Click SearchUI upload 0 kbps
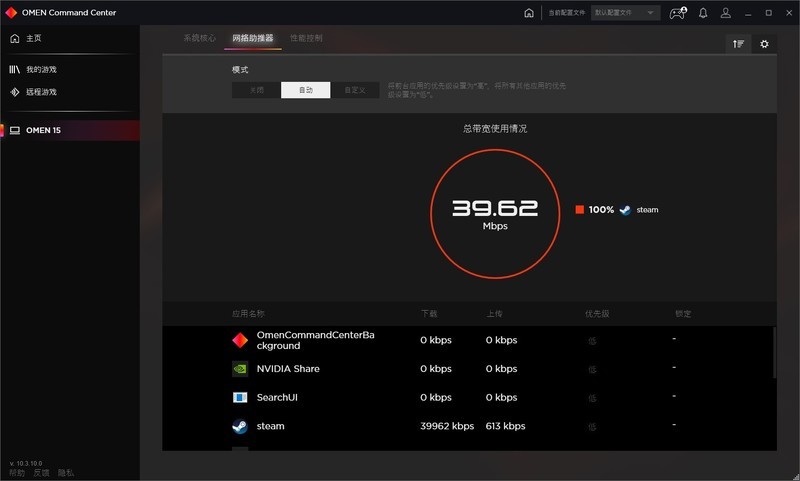The image size is (800, 481). pyautogui.click(x=502, y=397)
